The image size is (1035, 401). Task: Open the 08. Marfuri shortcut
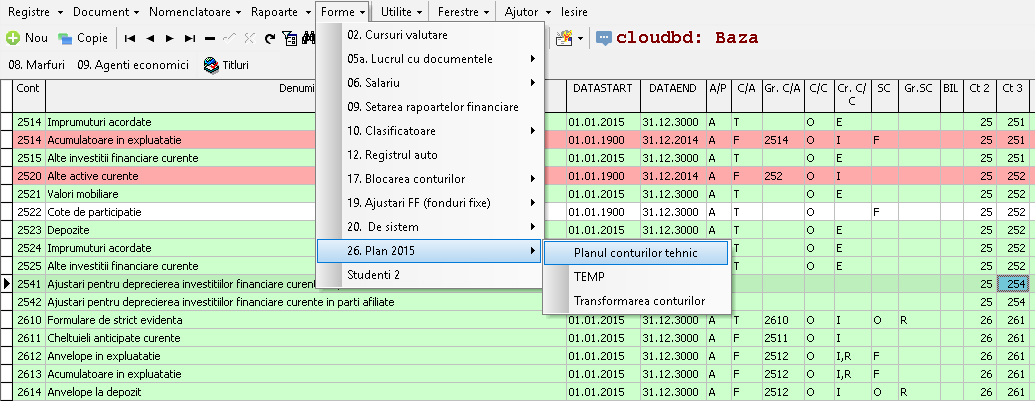pos(36,65)
